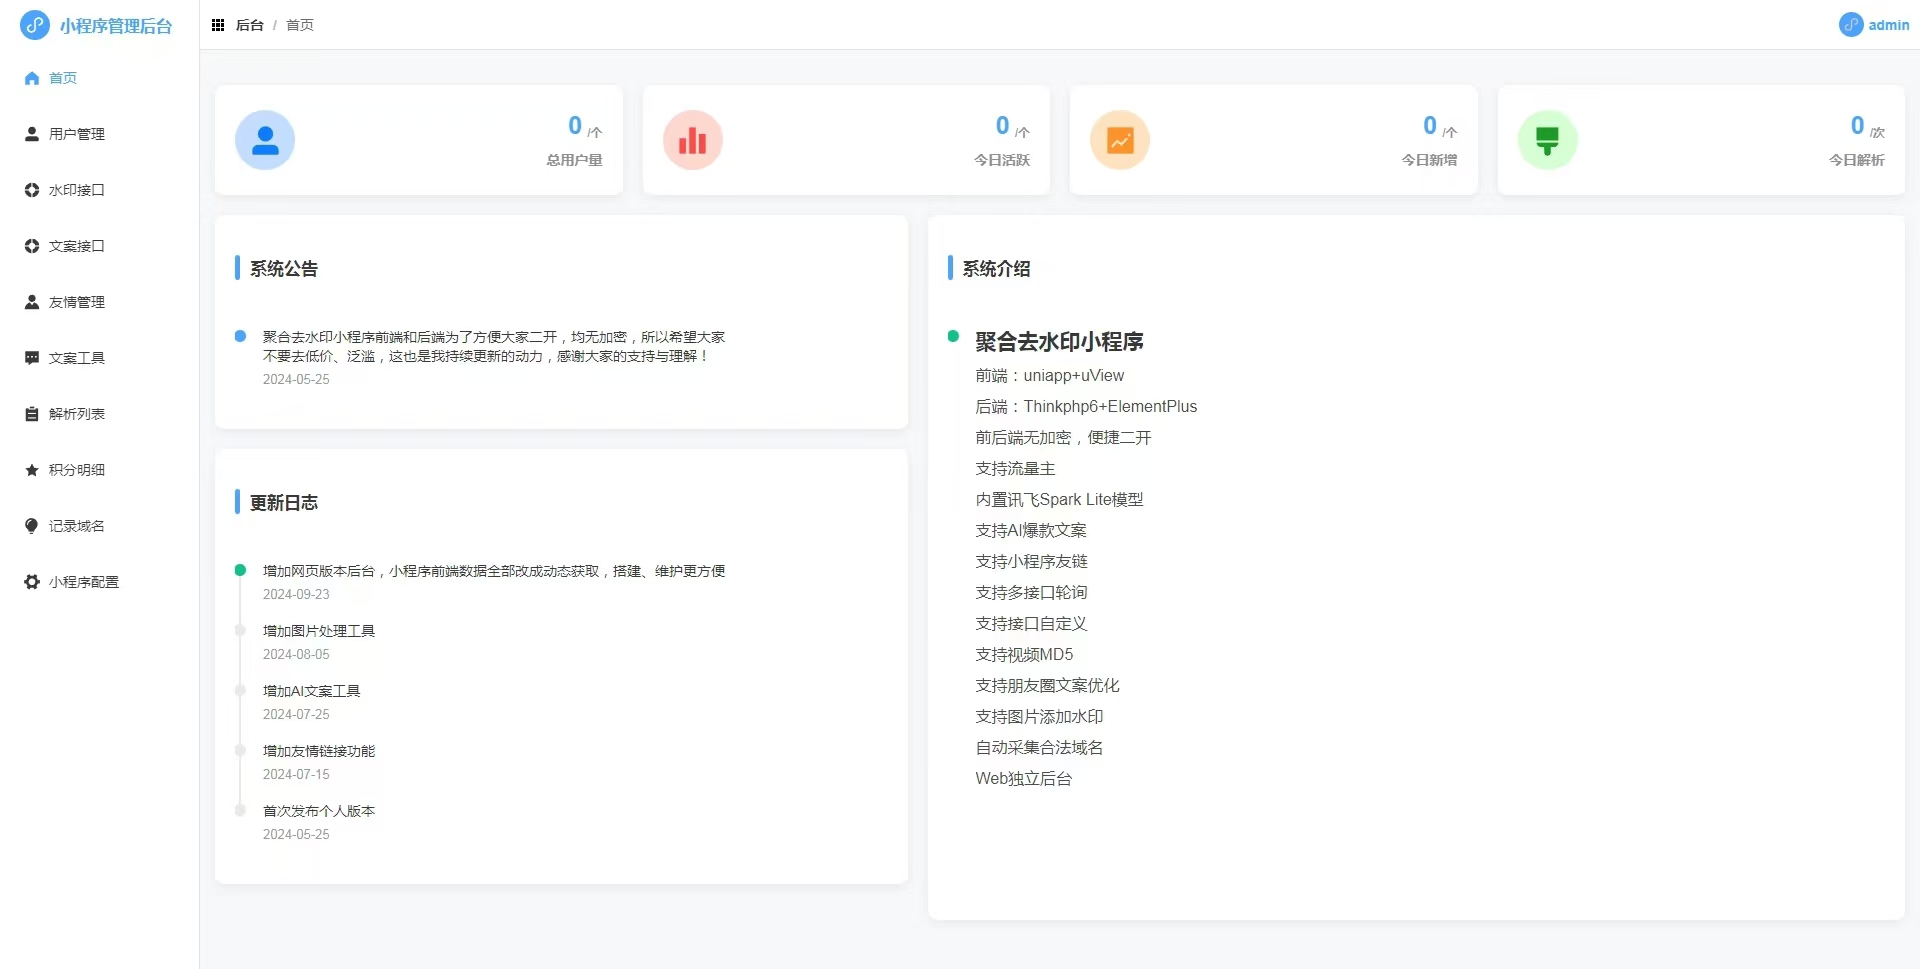Open the 后台 breadcrumb entry
1920x969 pixels.
249,25
